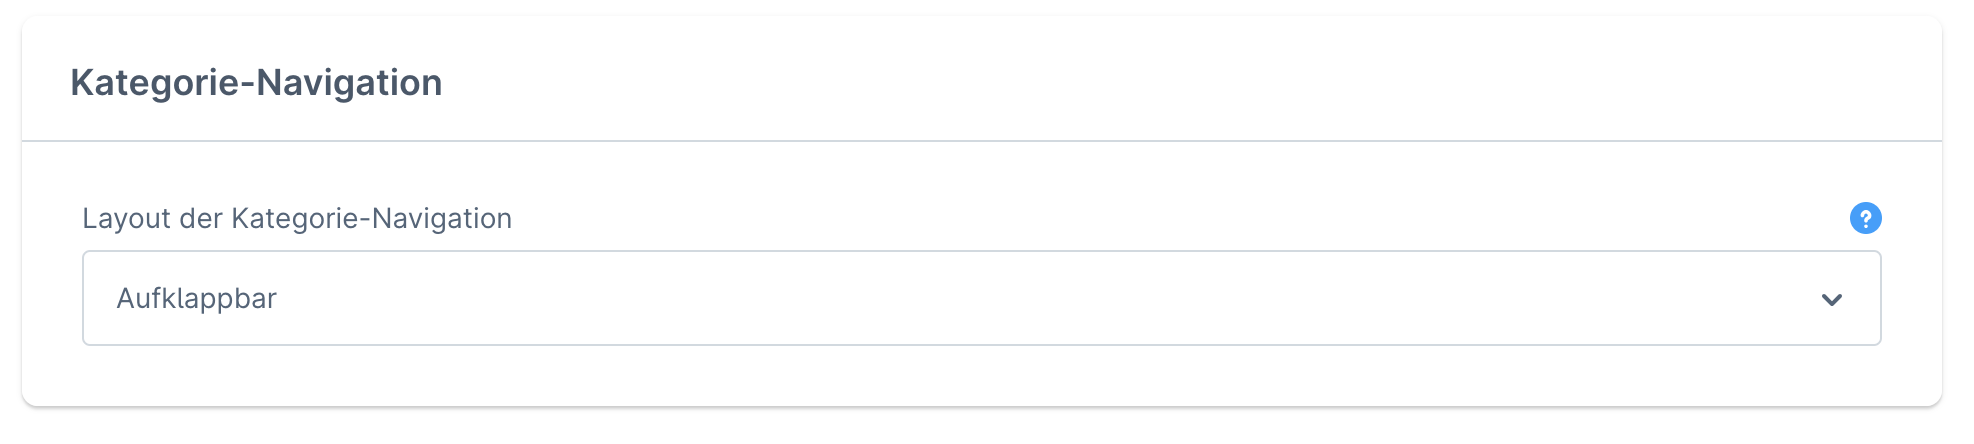
Task: Click the selected value Aufklappbar
Action: point(197,298)
